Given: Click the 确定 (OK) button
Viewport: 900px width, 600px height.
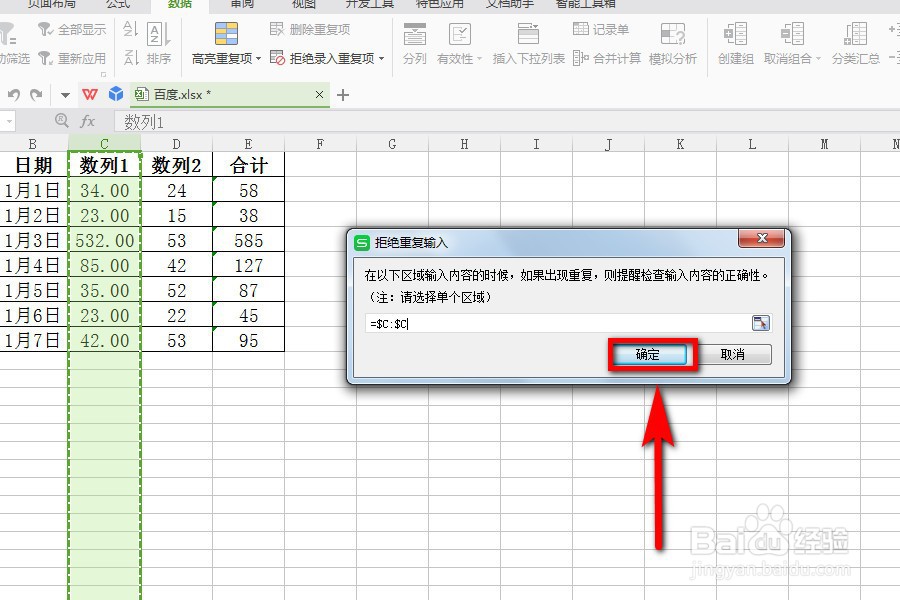Looking at the screenshot, I should 651,354.
